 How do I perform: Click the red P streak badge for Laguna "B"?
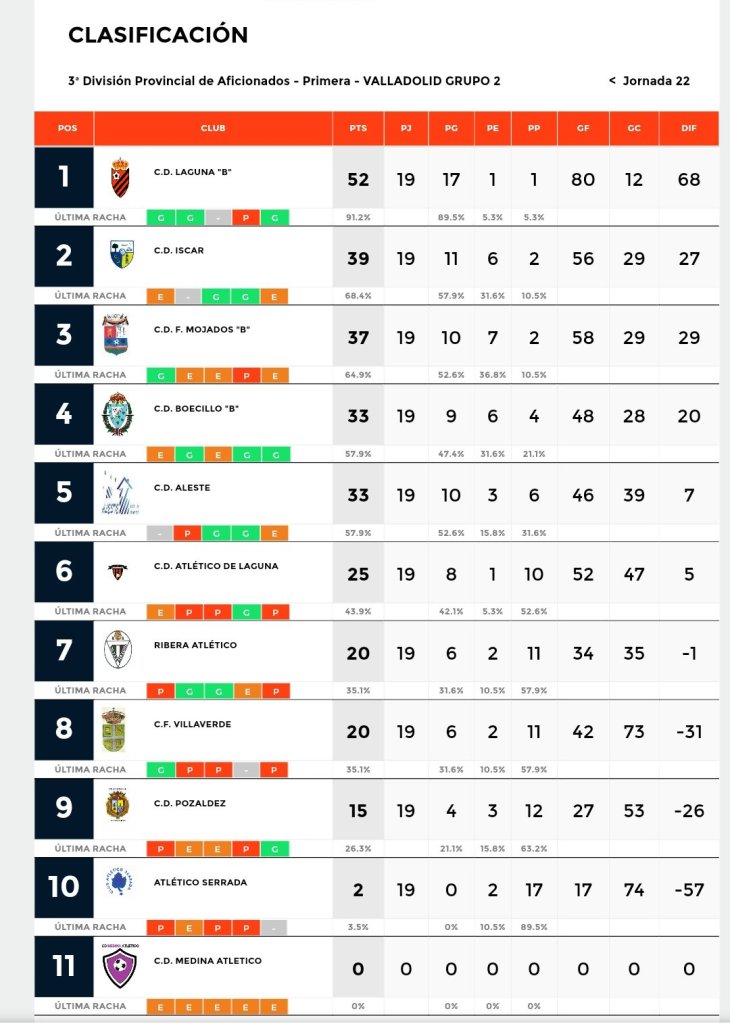pos(246,217)
